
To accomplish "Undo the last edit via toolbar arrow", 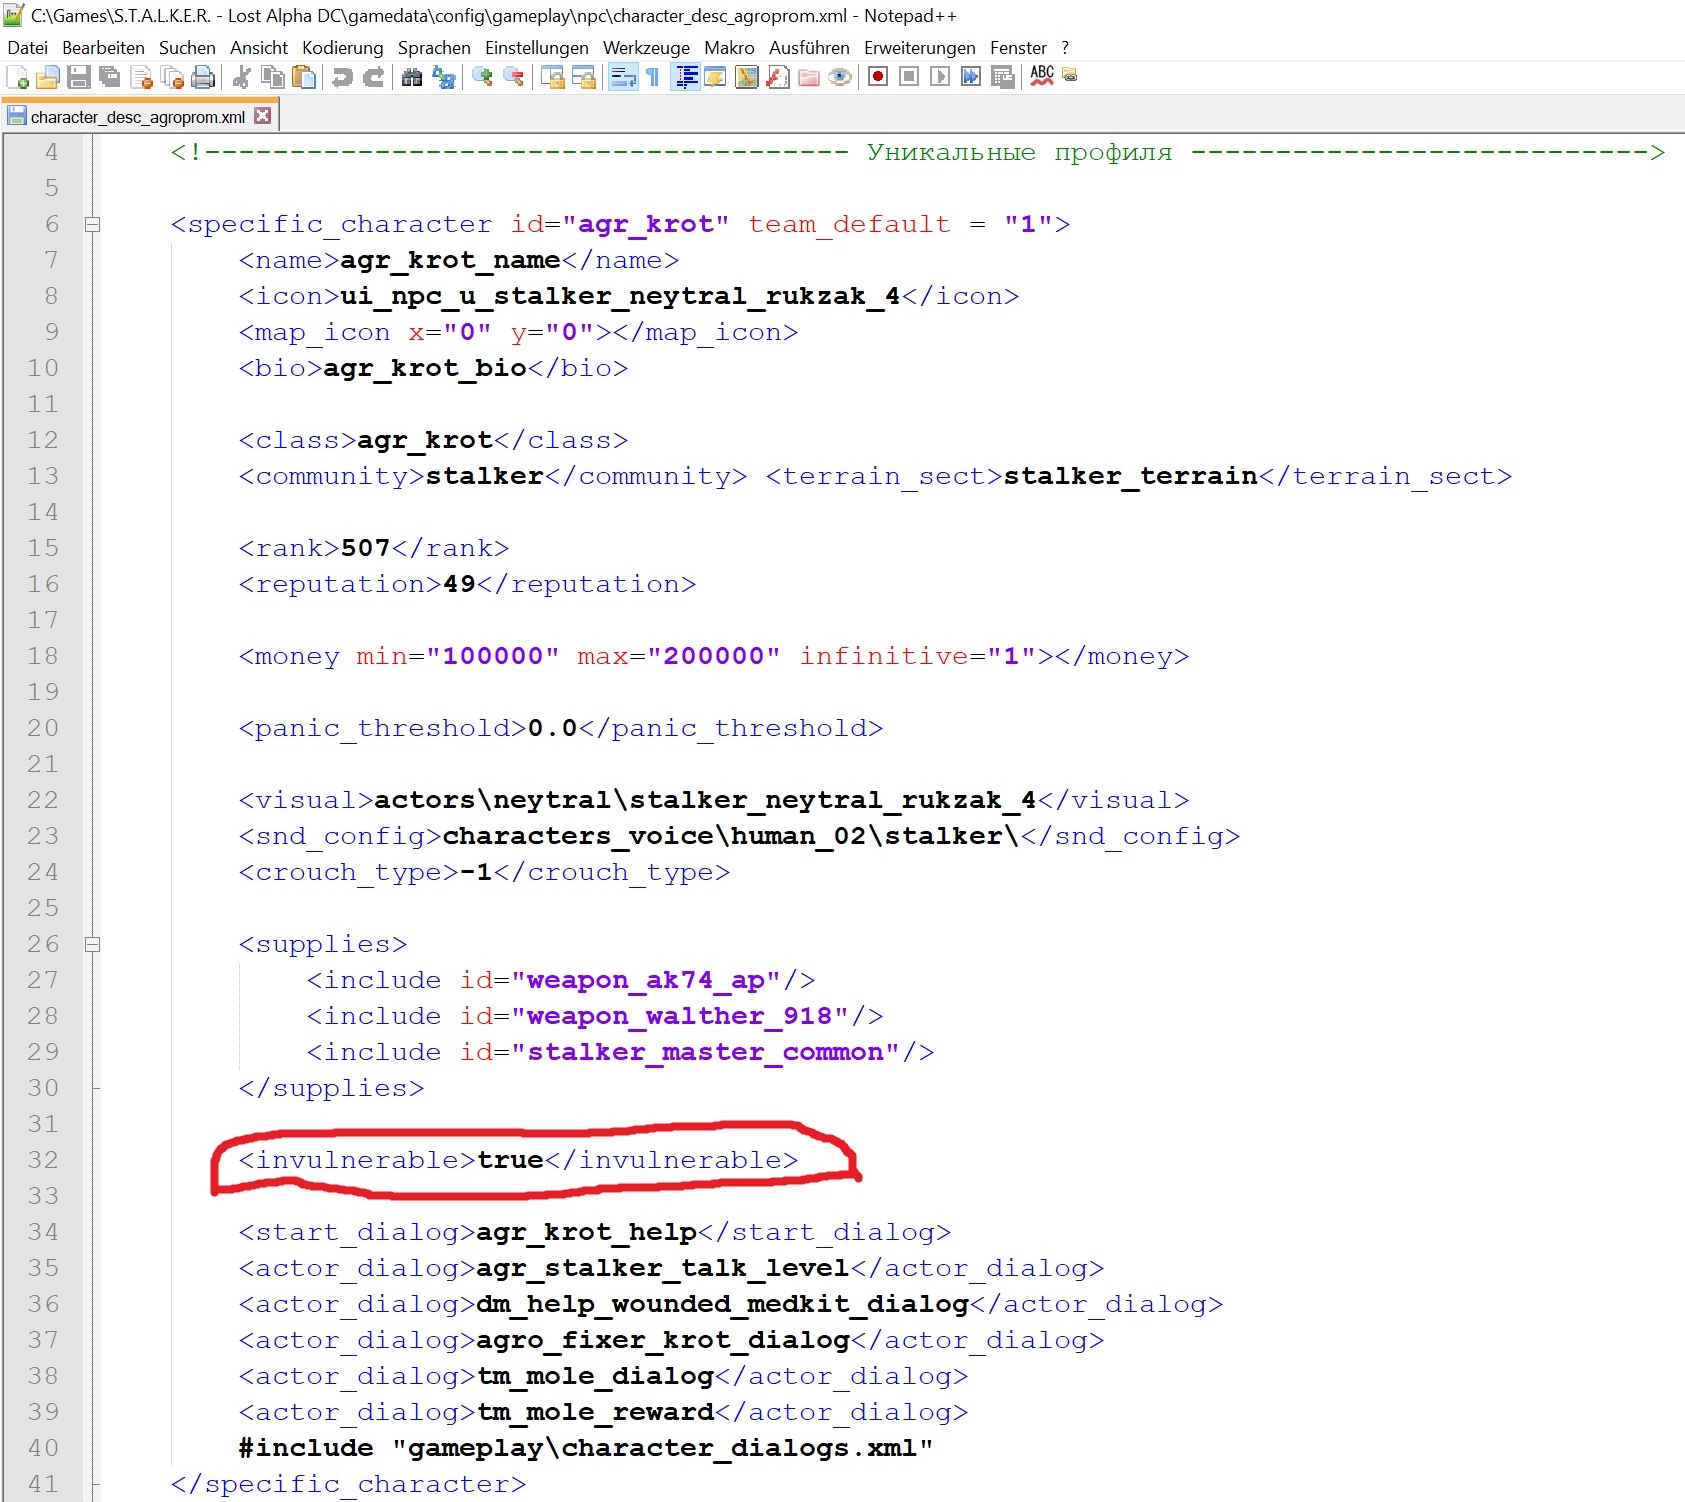I will pyautogui.click(x=342, y=77).
